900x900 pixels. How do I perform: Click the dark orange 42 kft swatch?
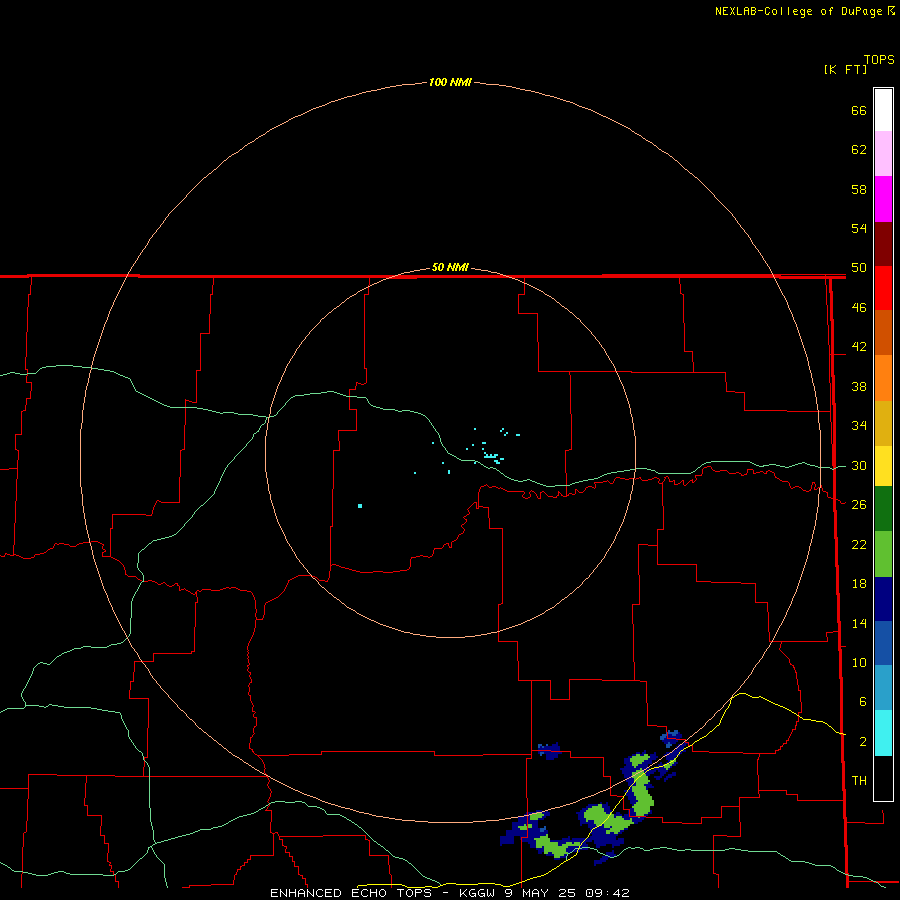pyautogui.click(x=883, y=332)
